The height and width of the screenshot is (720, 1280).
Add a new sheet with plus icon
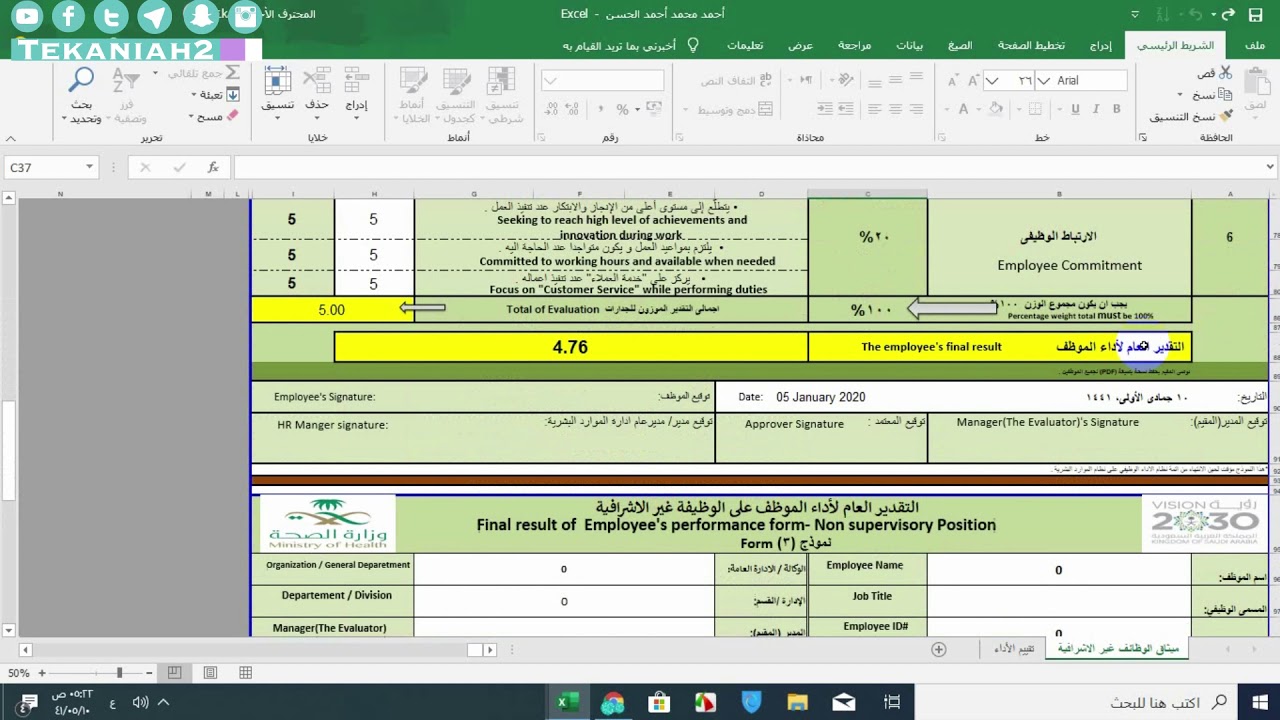[x=938, y=649]
